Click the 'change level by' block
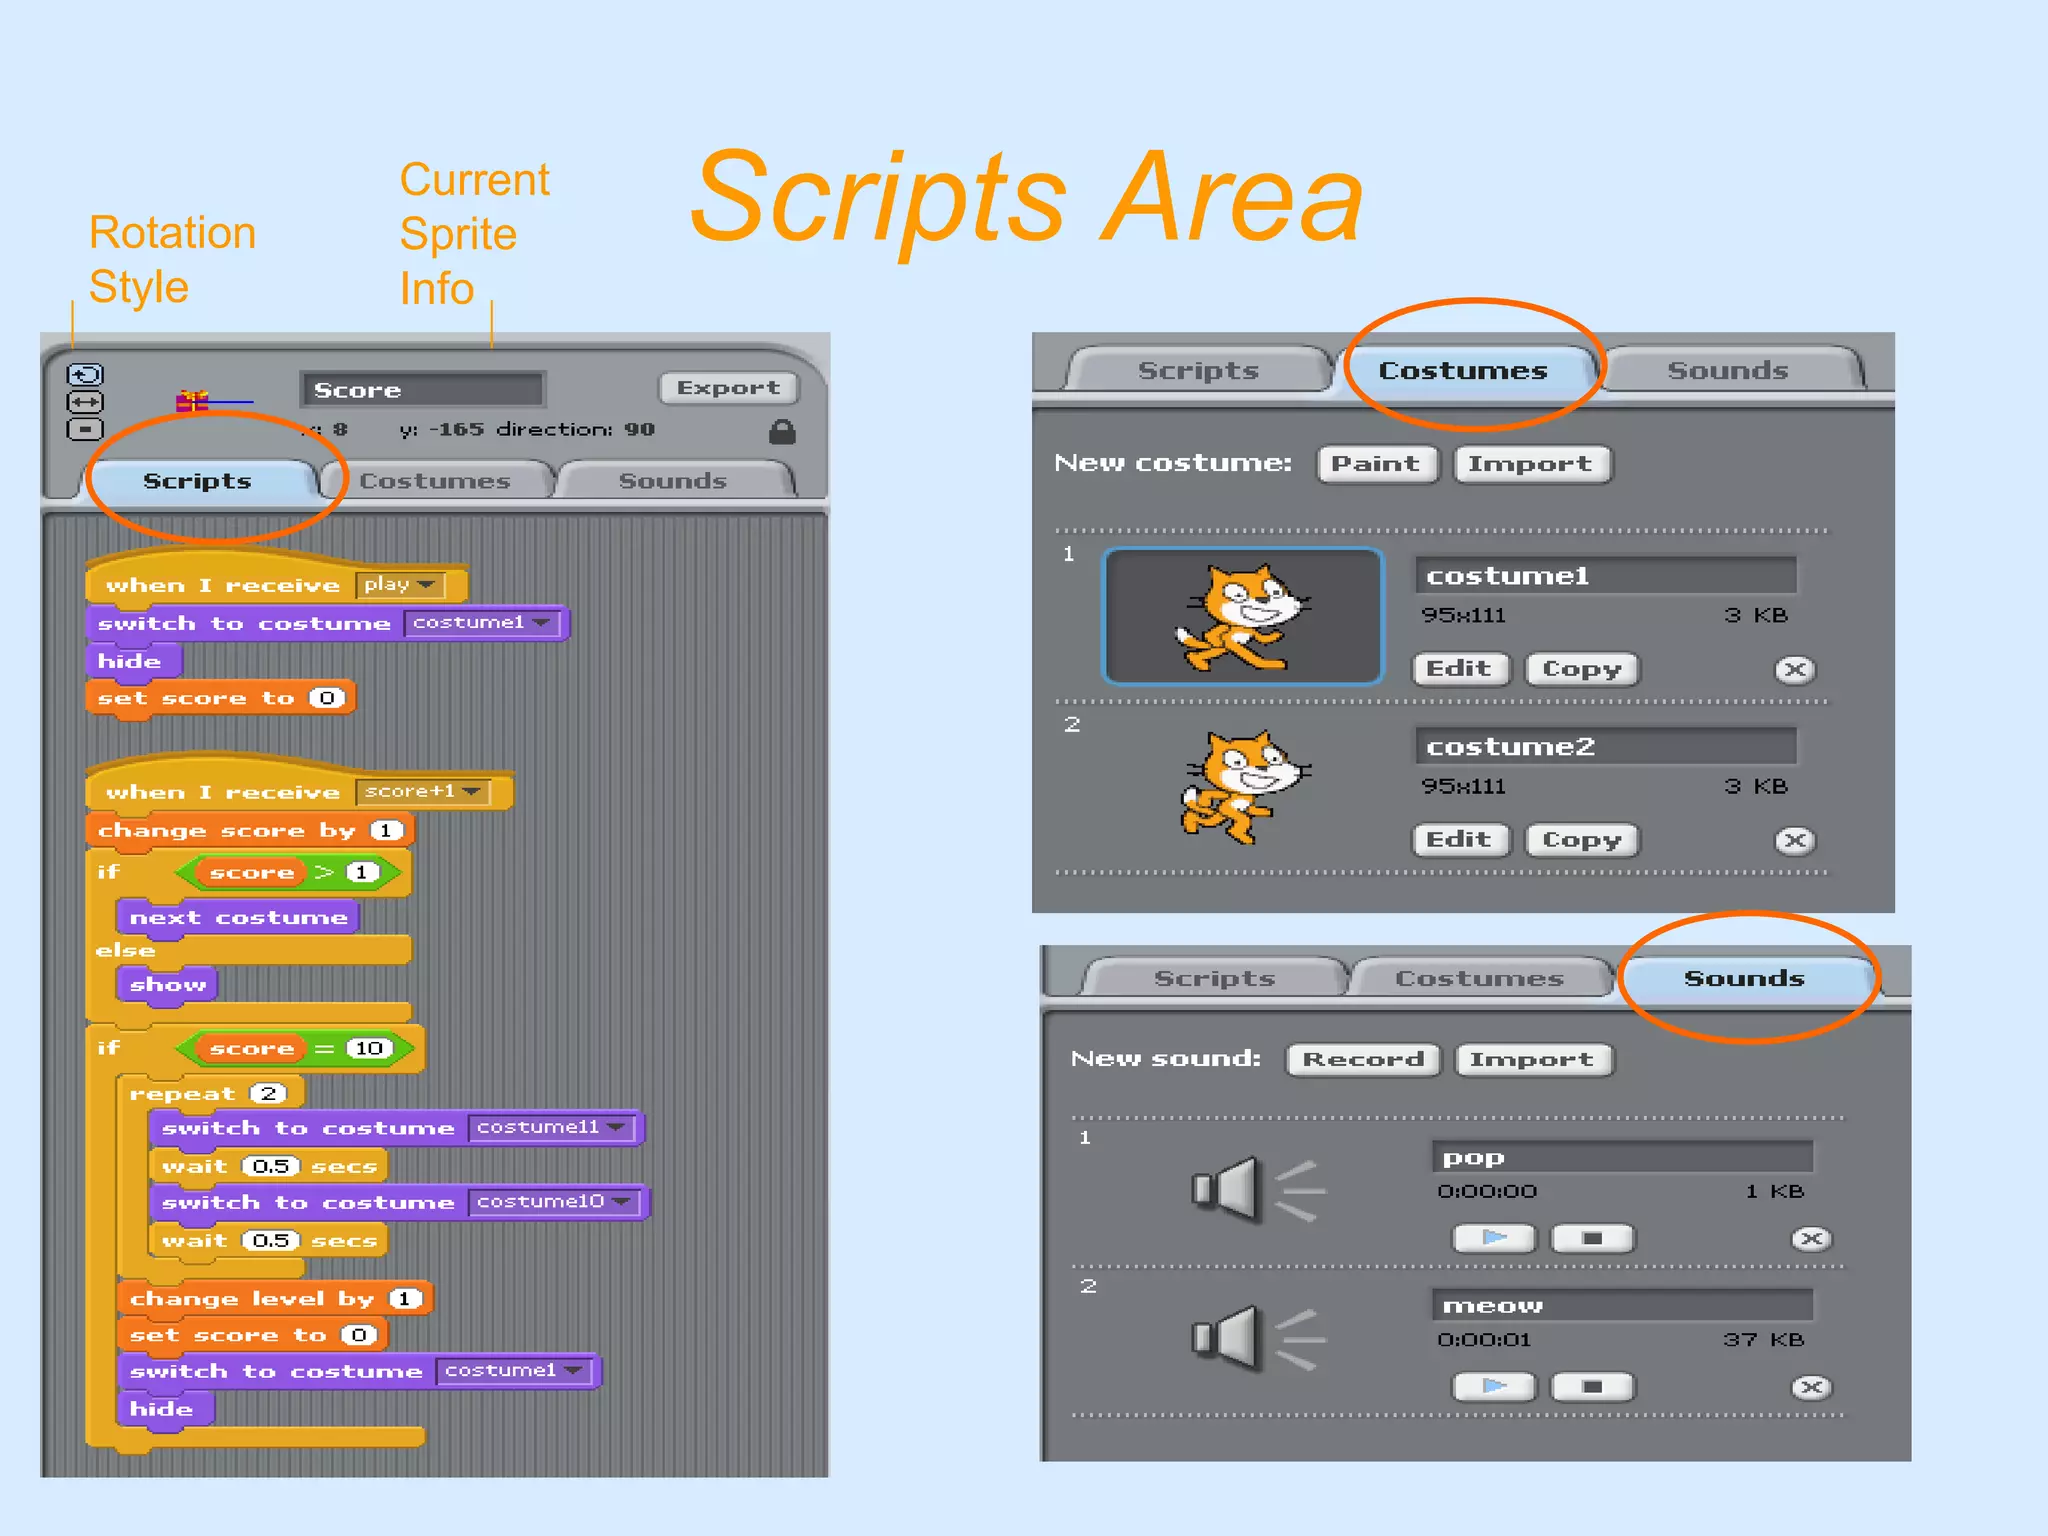The width and height of the screenshot is (2048, 1536). click(x=275, y=1298)
